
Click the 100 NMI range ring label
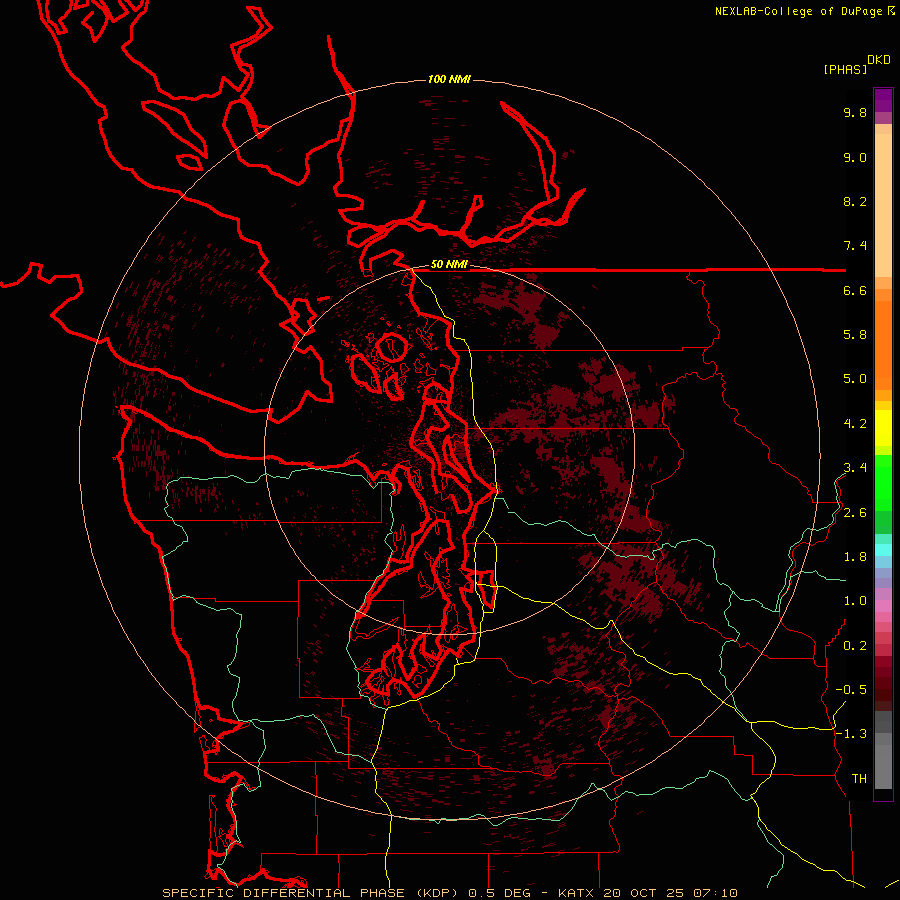pos(449,79)
